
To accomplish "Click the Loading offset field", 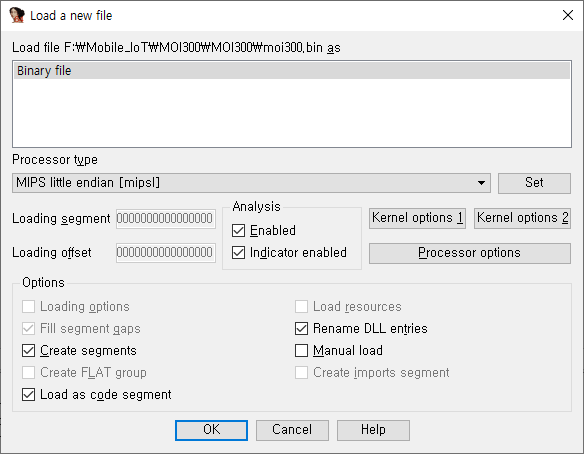I will click(166, 253).
